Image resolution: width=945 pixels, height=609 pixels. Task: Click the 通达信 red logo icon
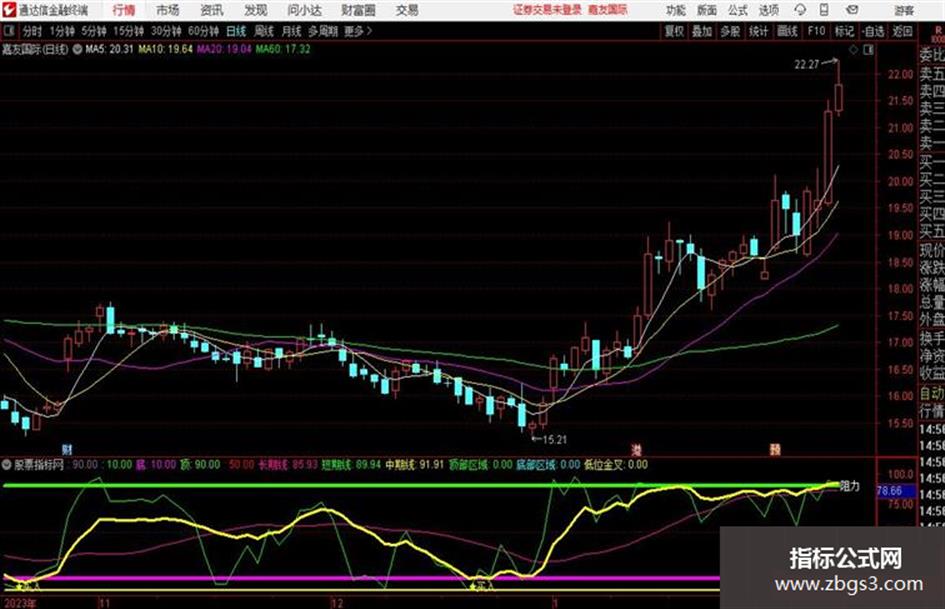pos(9,10)
